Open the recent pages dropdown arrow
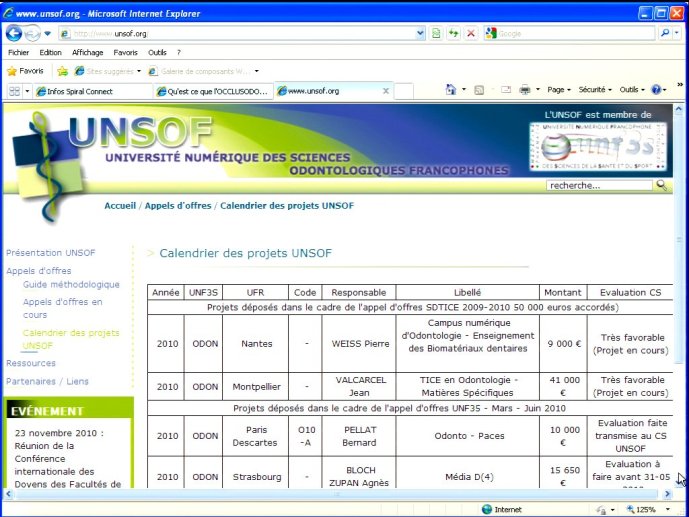This screenshot has height=517, width=689. [x=47, y=33]
